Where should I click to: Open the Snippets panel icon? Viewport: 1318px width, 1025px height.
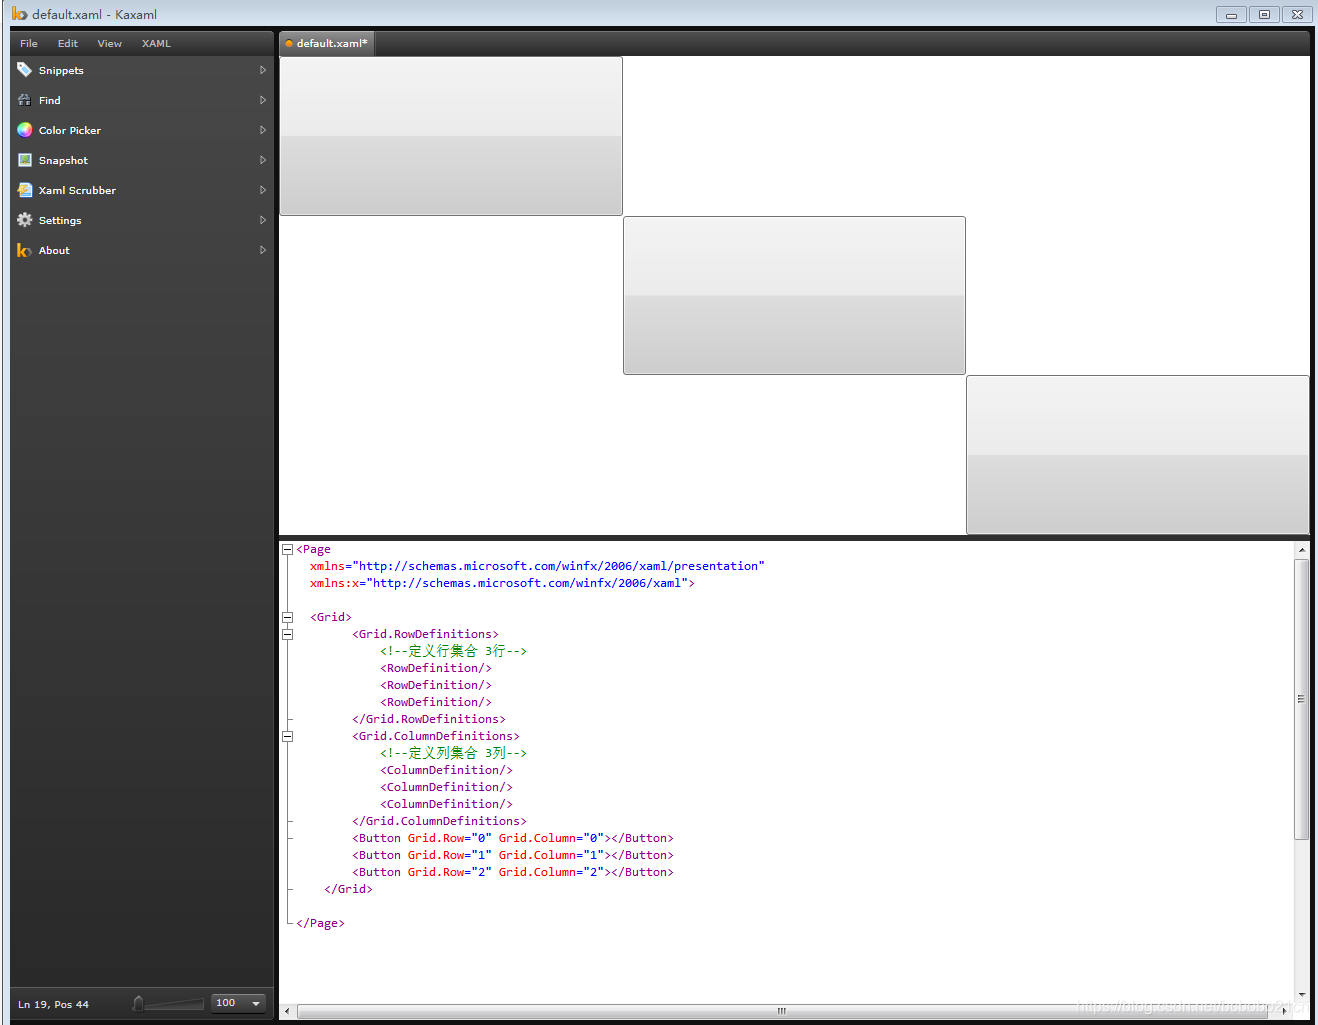click(24, 70)
